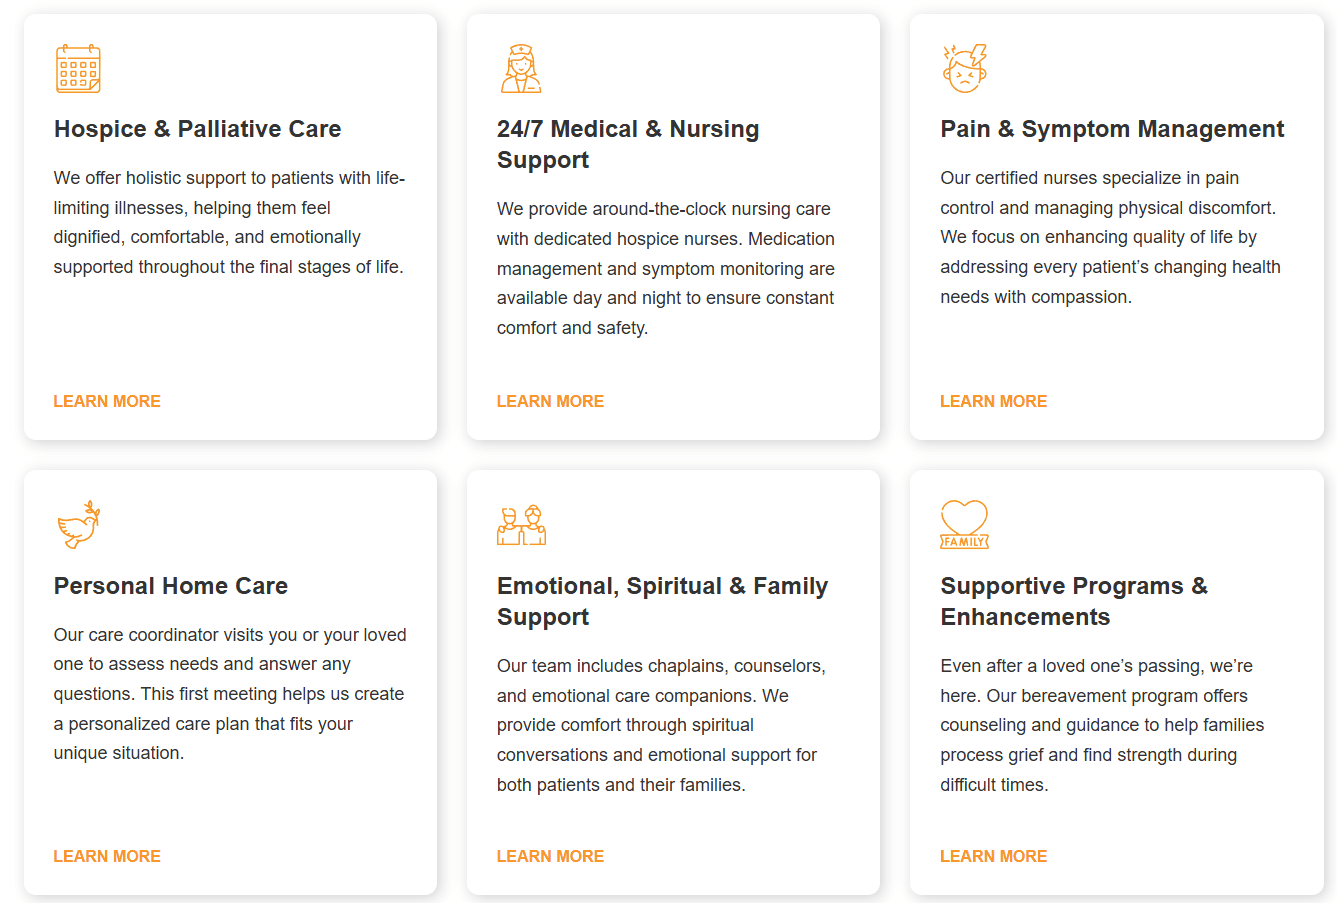Select the 24/7 Medical & Nursing Support title
Image resolution: width=1337 pixels, height=903 pixels.
[628, 144]
